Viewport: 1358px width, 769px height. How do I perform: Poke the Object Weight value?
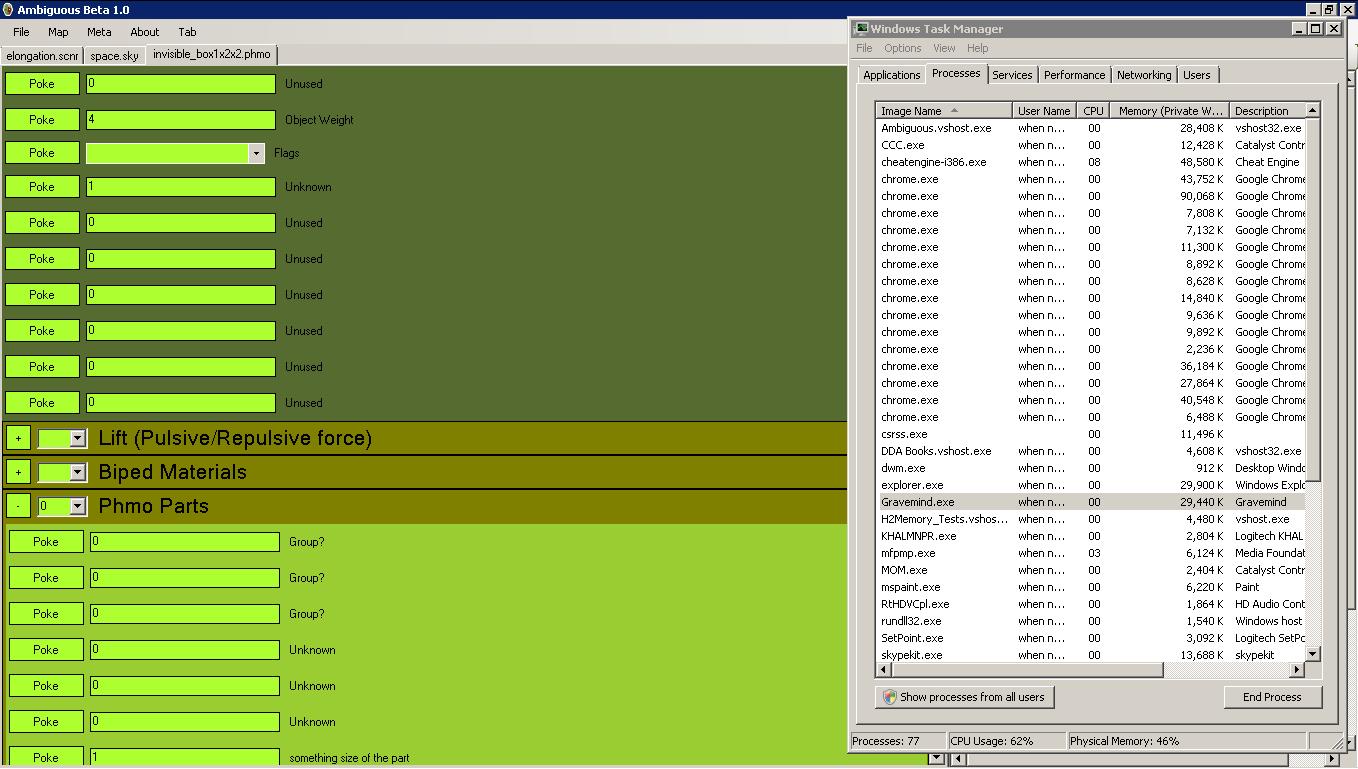pyautogui.click(x=42, y=120)
